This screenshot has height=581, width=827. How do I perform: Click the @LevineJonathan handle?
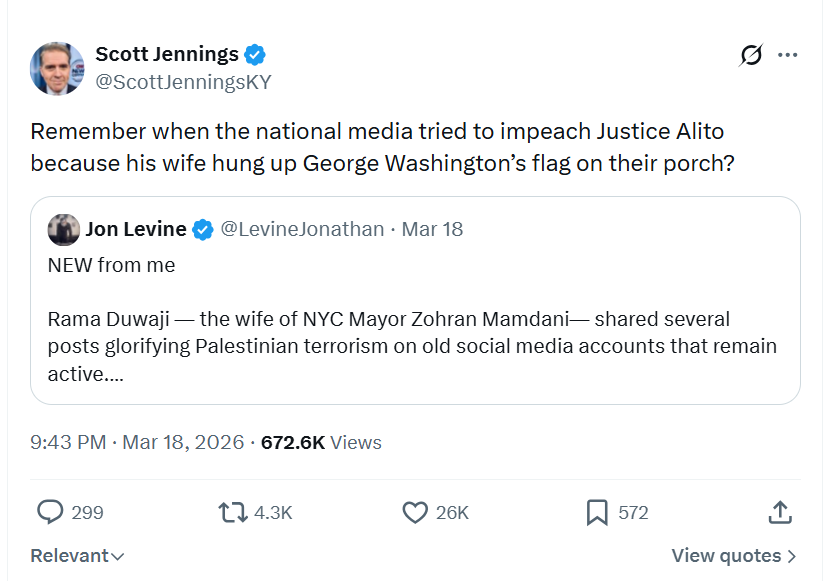click(302, 229)
